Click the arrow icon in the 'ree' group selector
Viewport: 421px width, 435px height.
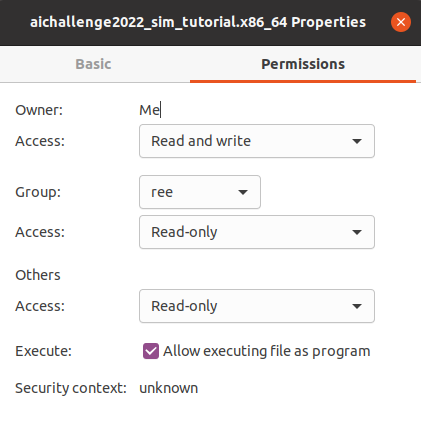tap(243, 192)
